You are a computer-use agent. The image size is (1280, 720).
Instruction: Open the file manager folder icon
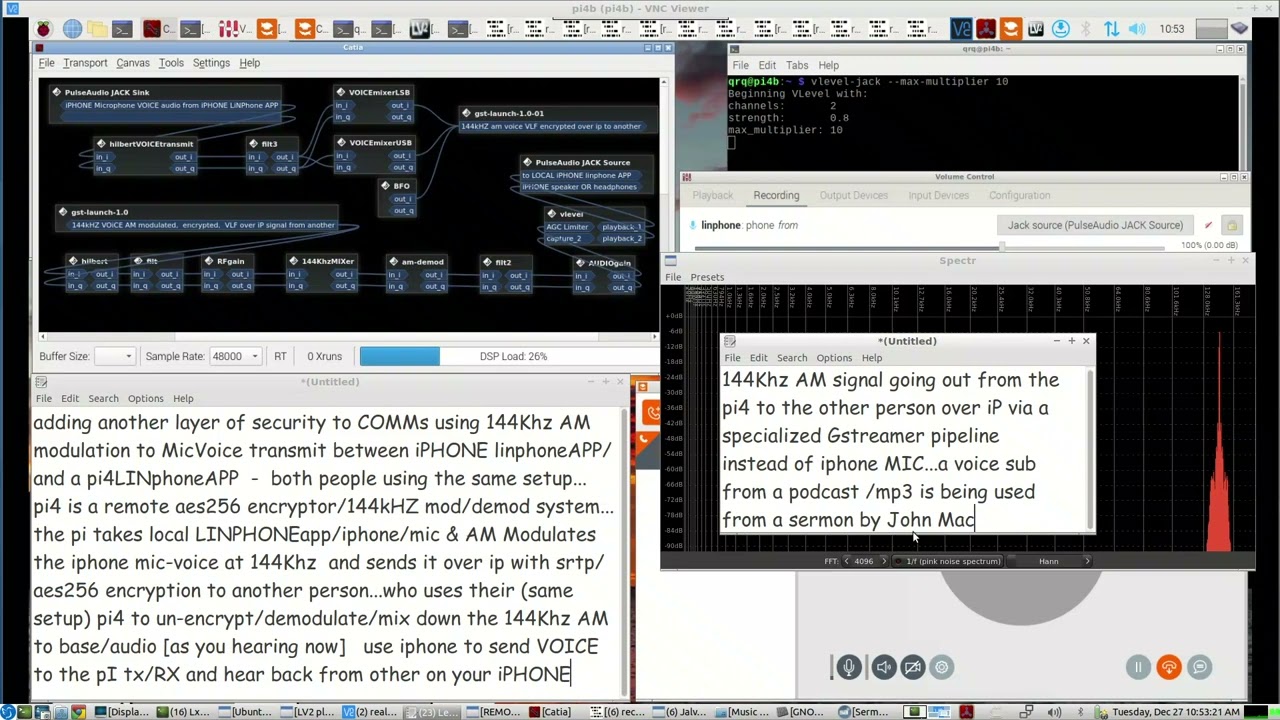(97, 29)
